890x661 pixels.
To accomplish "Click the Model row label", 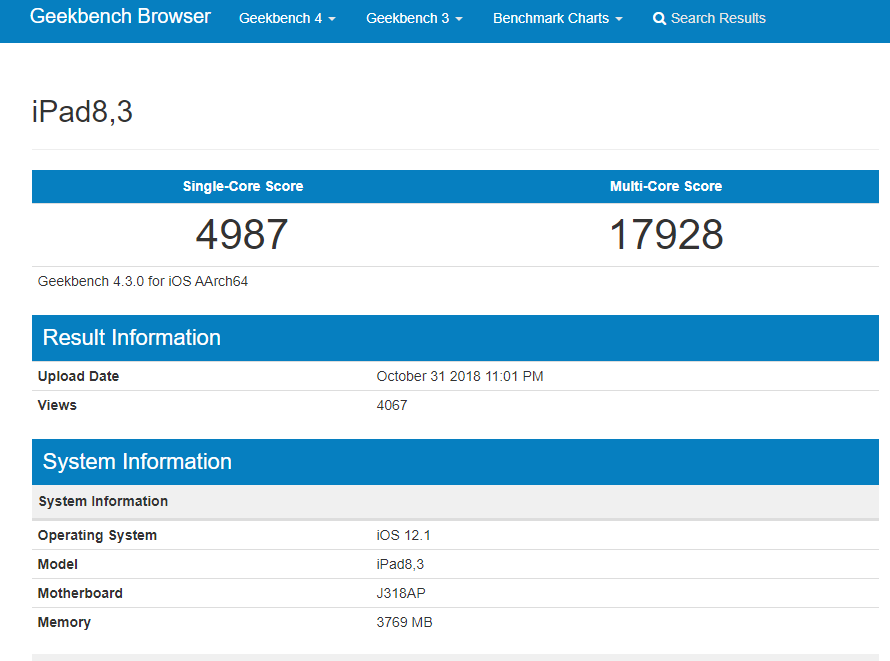I will (x=57, y=565).
